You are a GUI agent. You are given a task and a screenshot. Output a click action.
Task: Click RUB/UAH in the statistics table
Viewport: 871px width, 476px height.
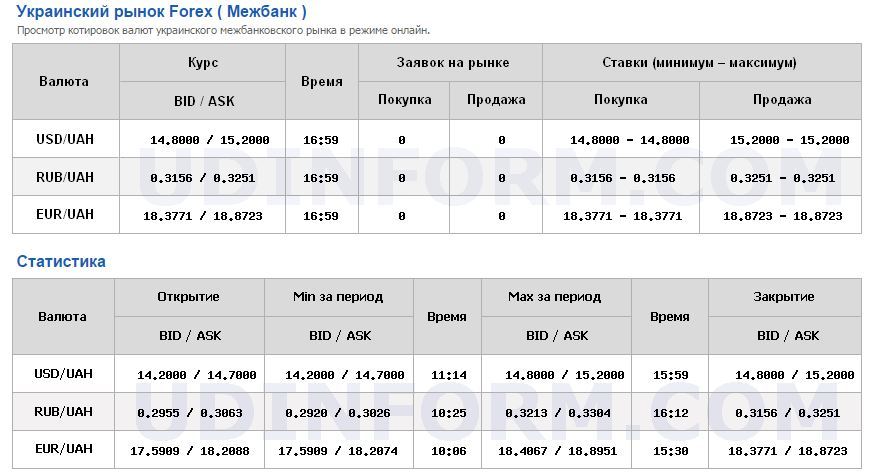(x=63, y=412)
